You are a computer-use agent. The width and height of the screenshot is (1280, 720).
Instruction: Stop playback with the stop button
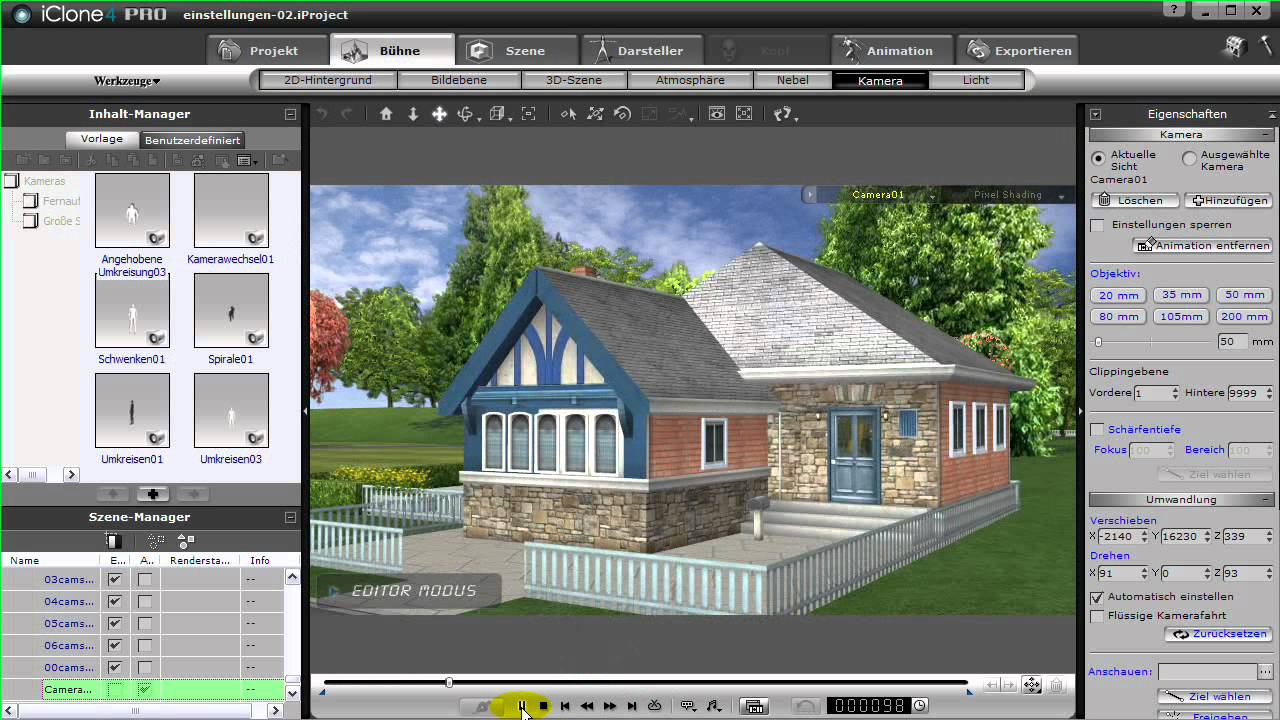tap(543, 706)
